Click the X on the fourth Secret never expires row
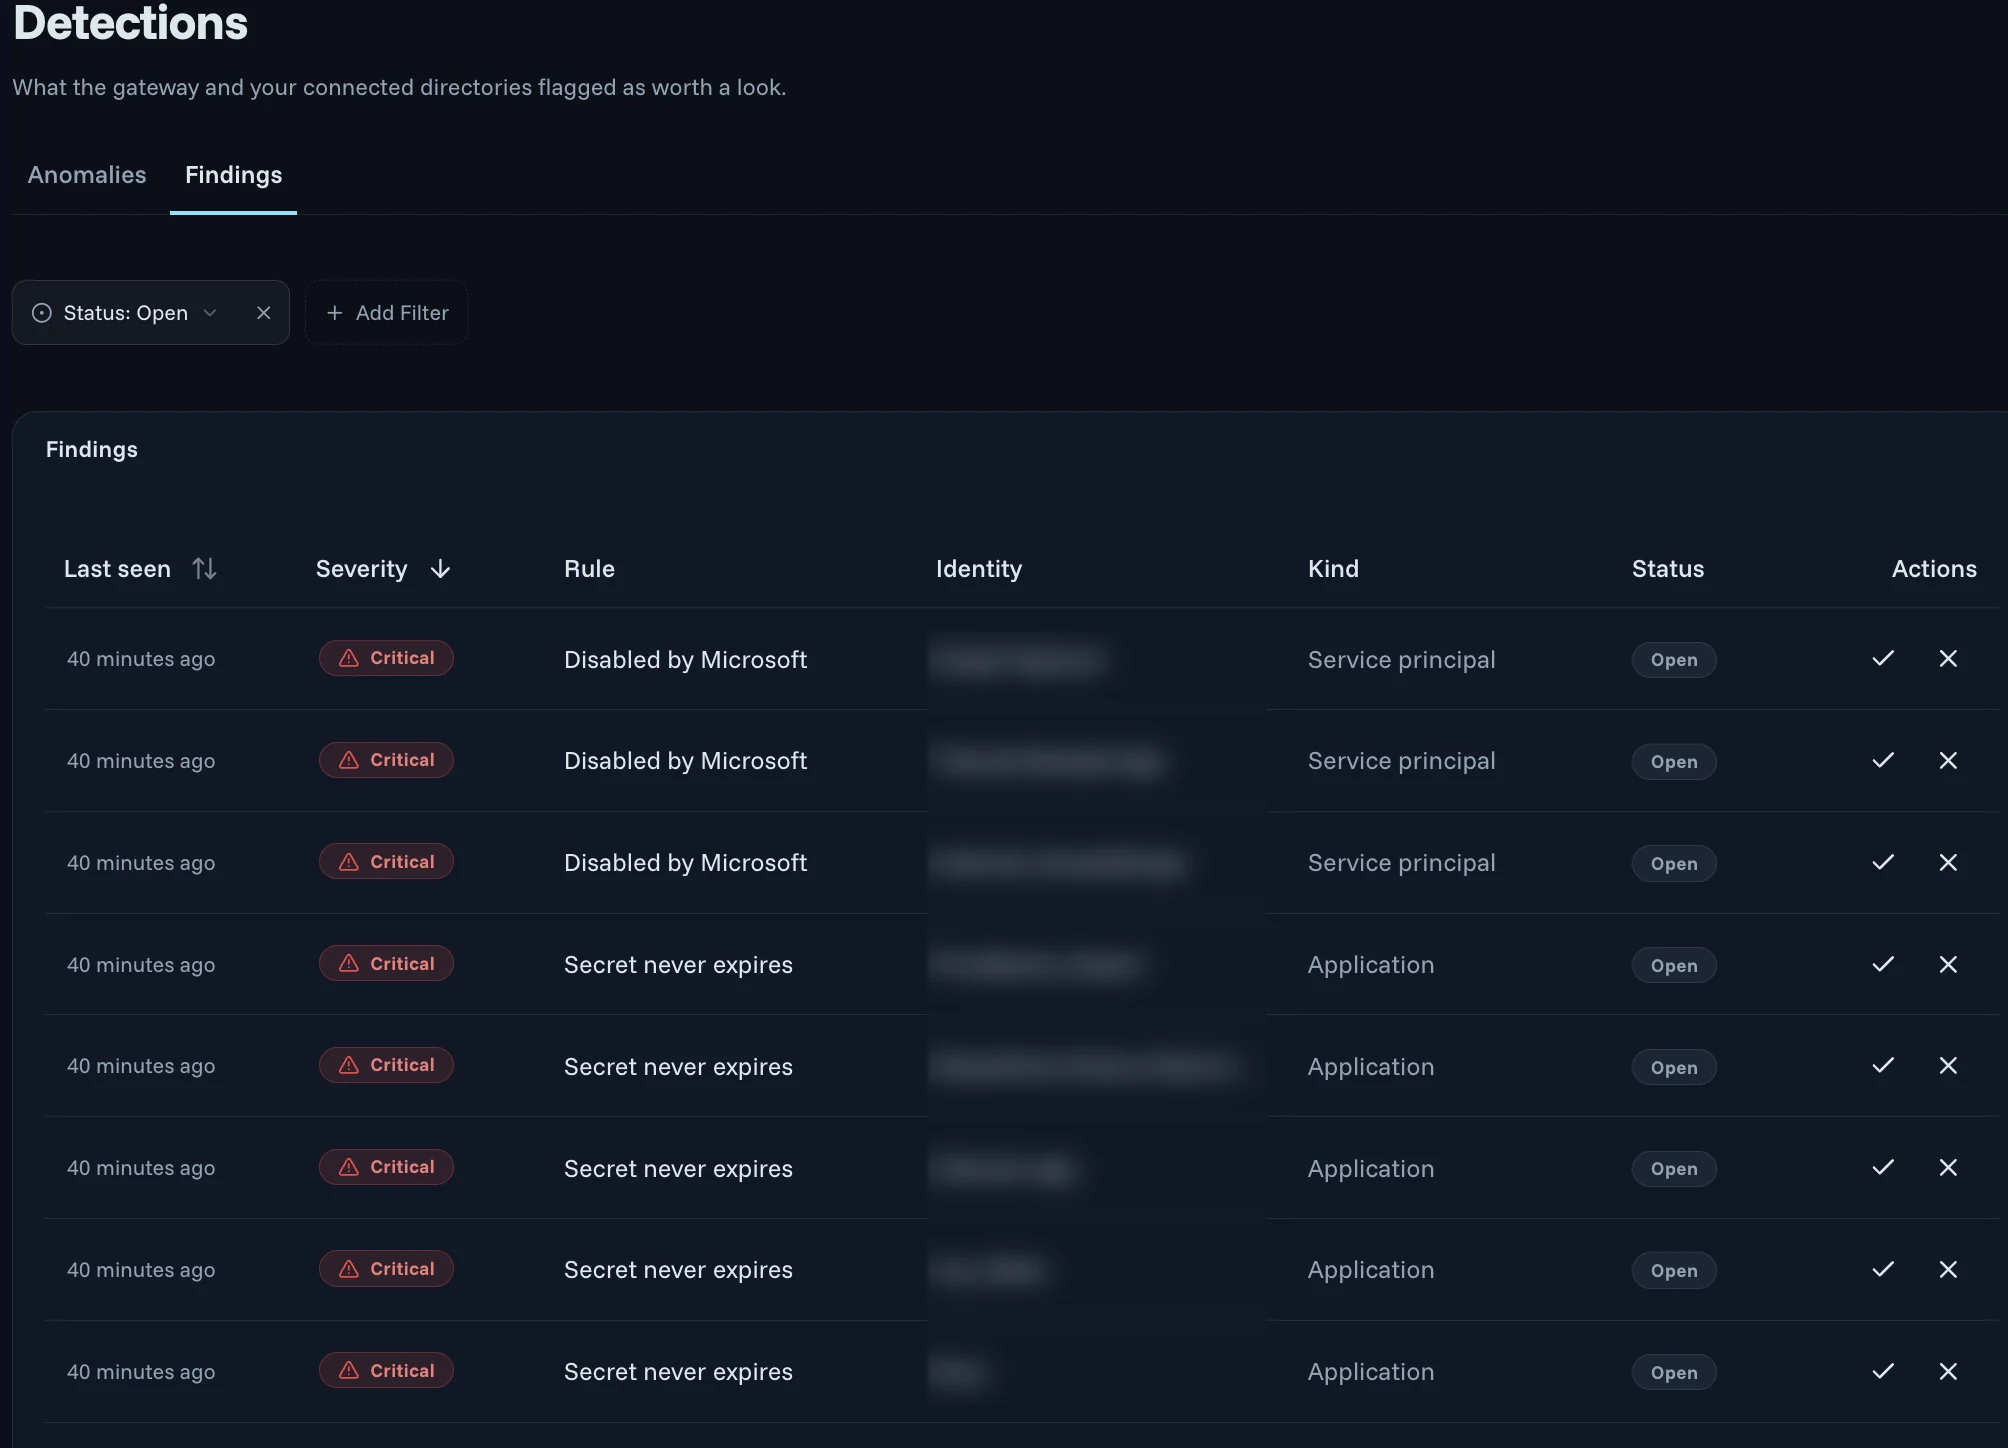 1948,1269
